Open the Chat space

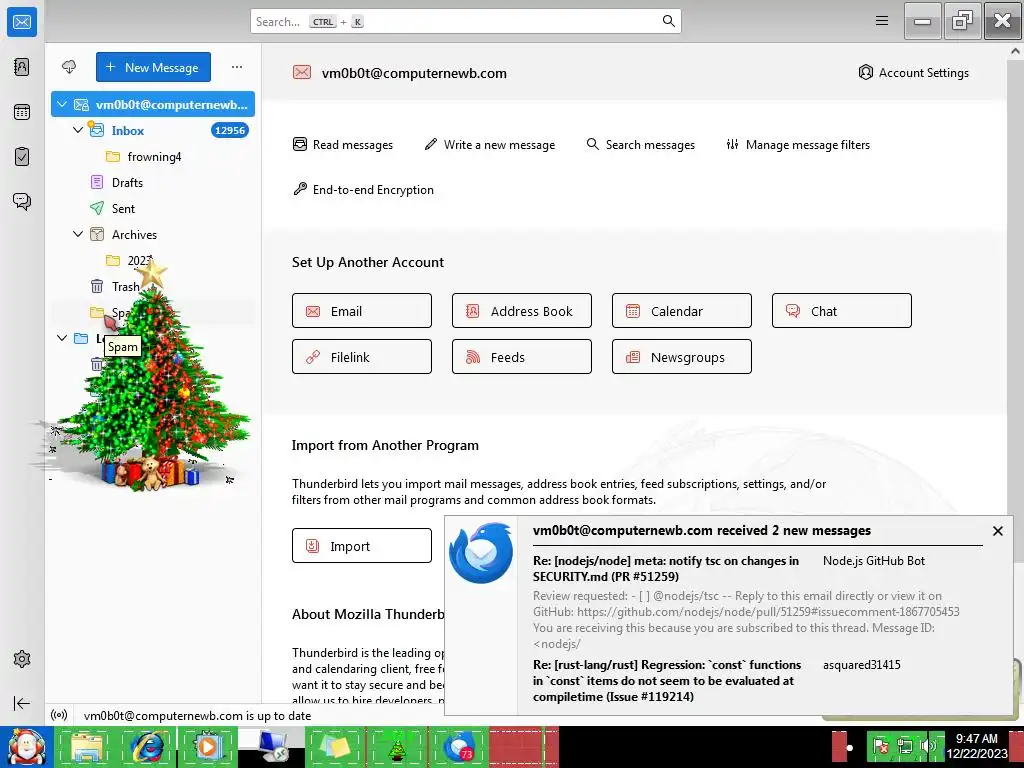(x=22, y=201)
